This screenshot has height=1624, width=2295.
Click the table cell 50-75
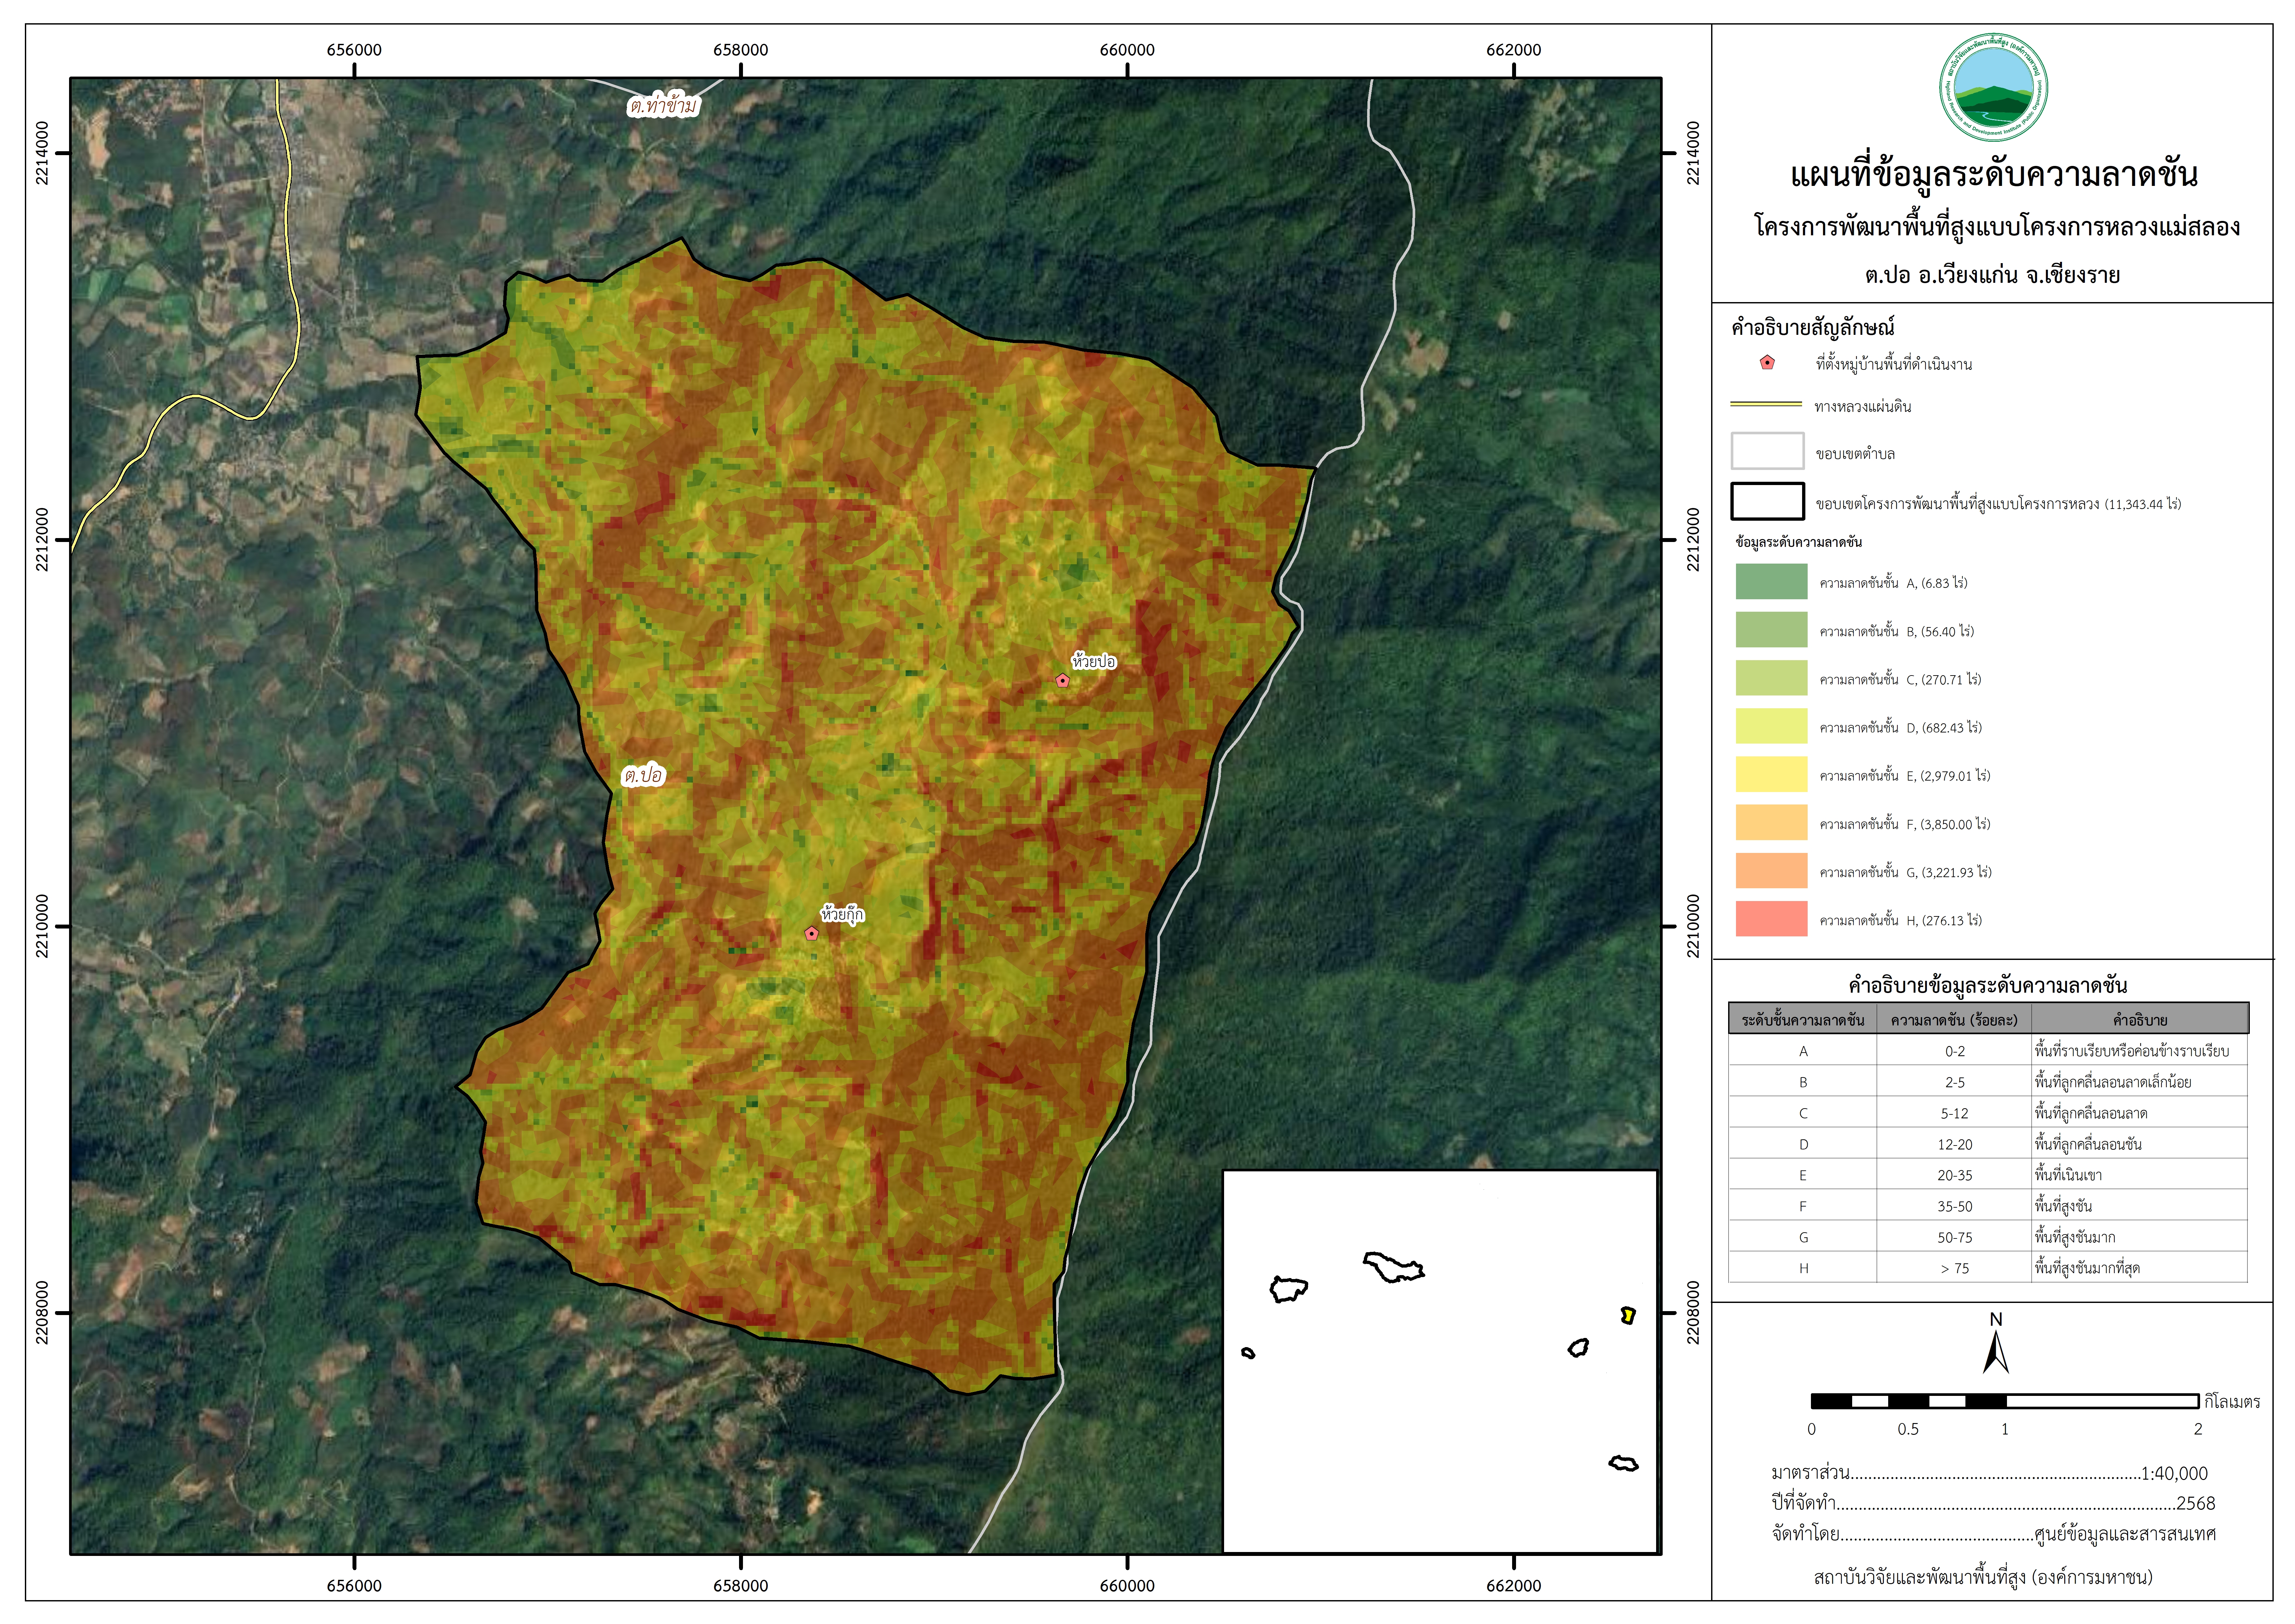[x=1955, y=1237]
